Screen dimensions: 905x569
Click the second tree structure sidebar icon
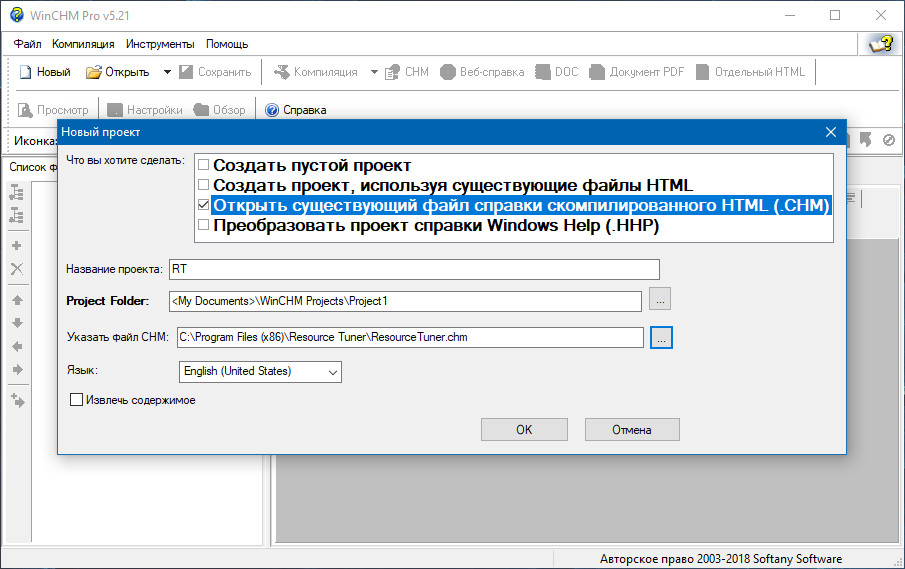tap(17, 215)
